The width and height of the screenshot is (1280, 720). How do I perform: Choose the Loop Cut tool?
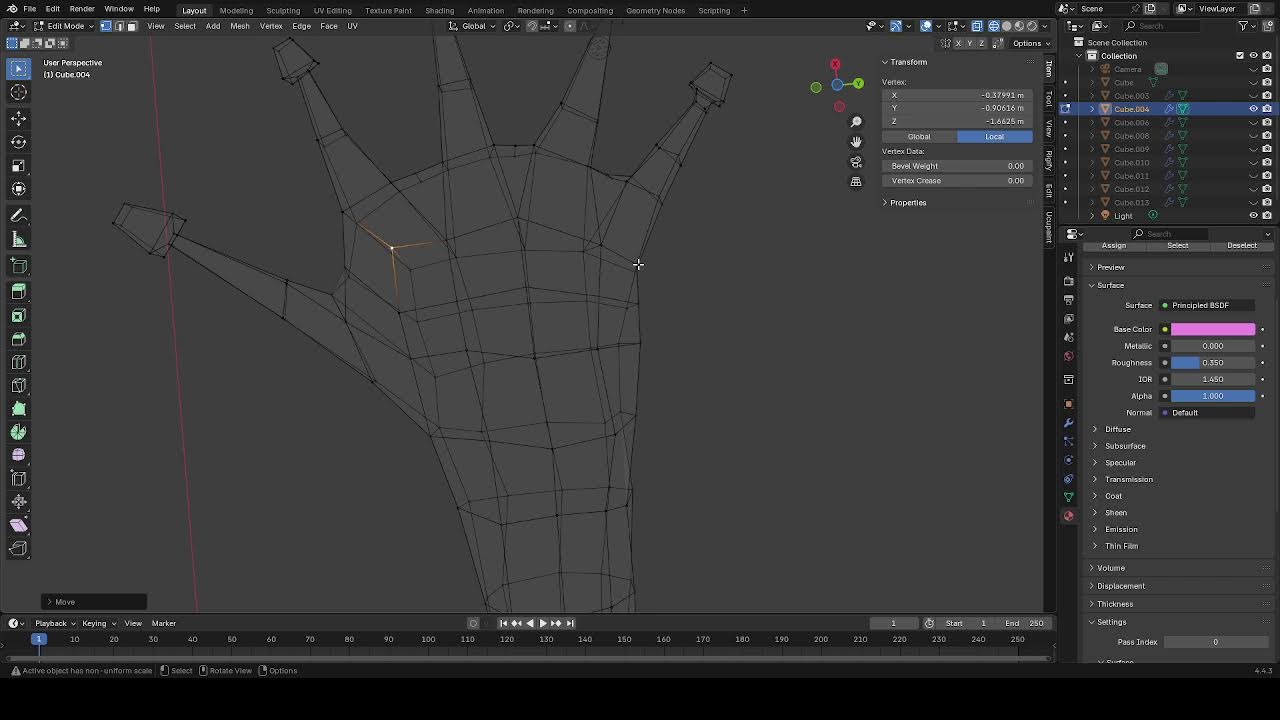coord(18,362)
